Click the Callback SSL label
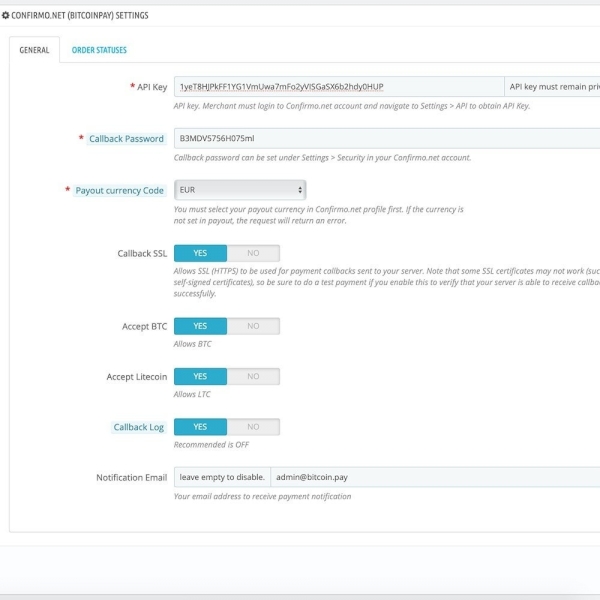This screenshot has height=600, width=600. pos(142,254)
